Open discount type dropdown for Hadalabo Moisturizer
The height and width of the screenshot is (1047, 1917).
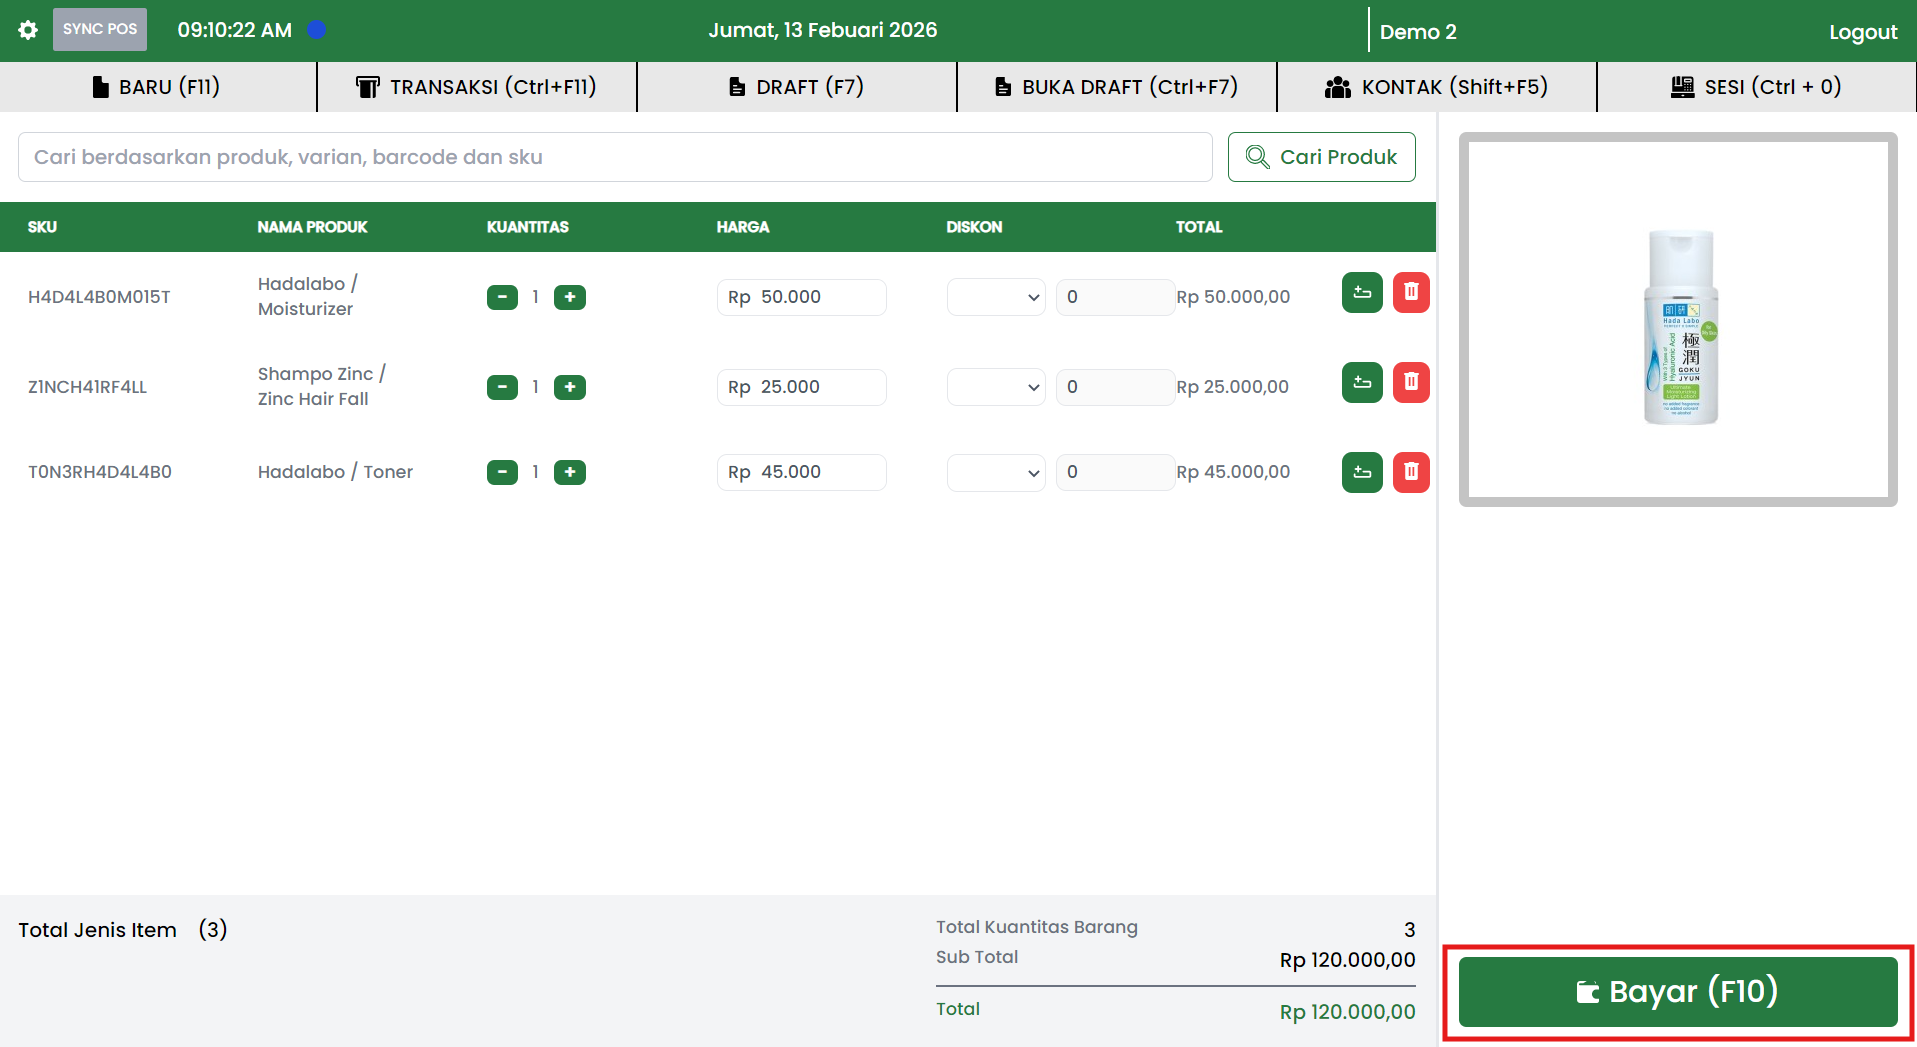pyautogui.click(x=995, y=297)
